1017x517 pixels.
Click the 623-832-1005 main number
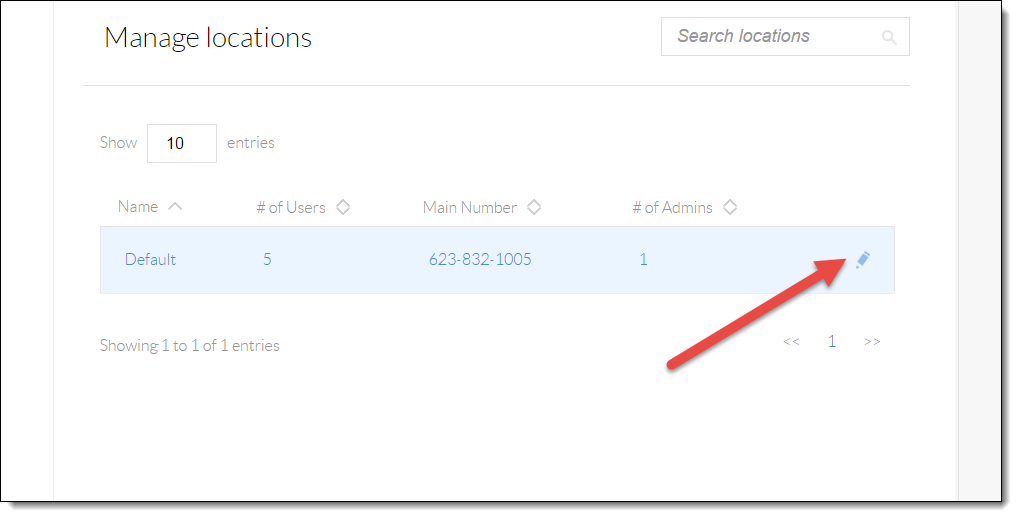click(x=480, y=259)
